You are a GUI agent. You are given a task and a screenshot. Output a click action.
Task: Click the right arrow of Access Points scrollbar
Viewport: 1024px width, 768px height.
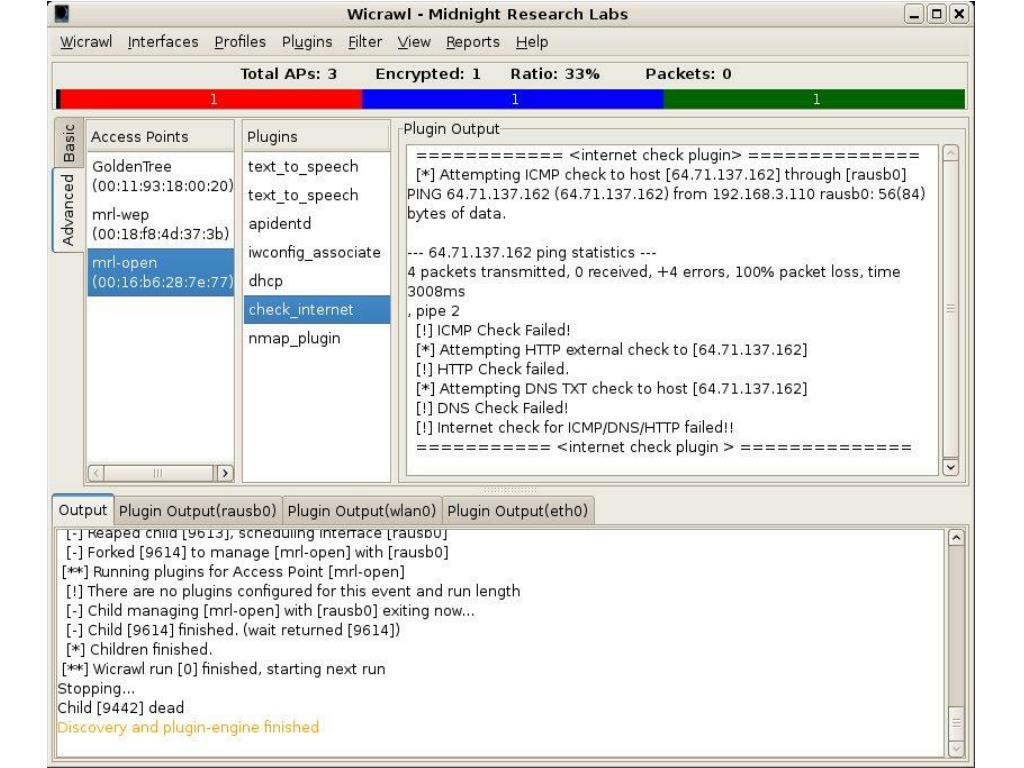[225, 473]
